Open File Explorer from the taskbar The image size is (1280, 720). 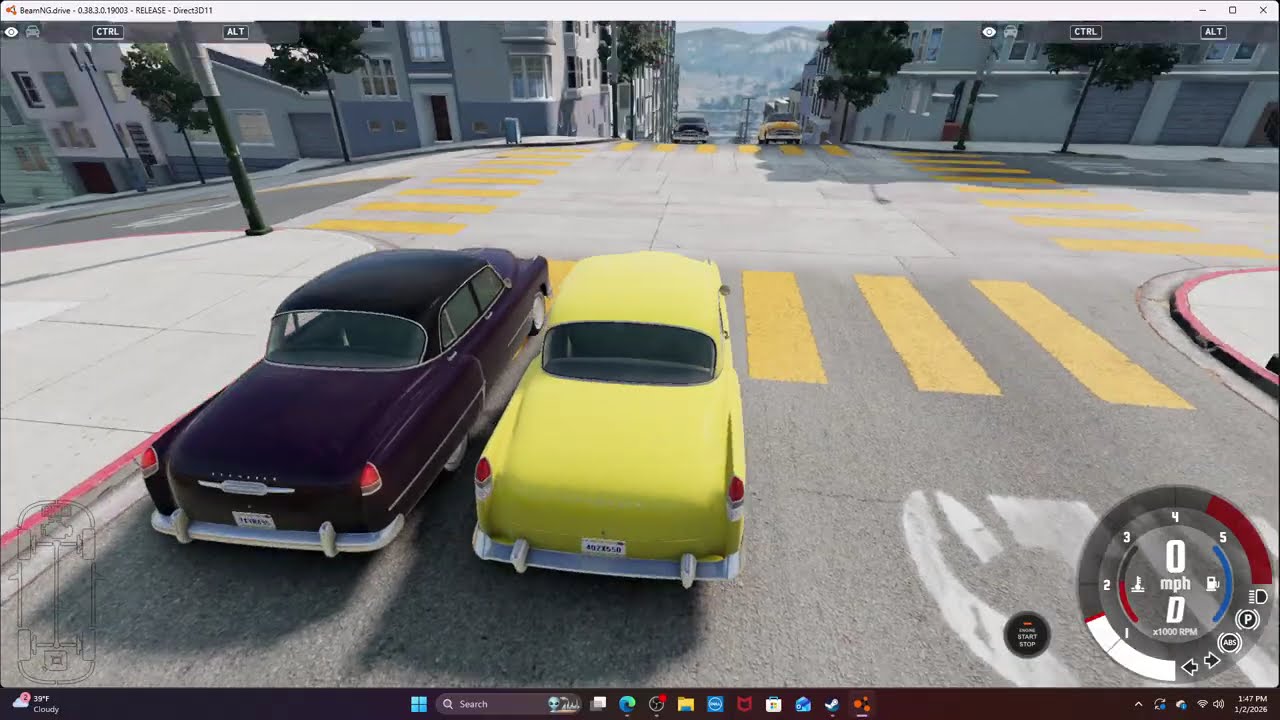tap(686, 704)
